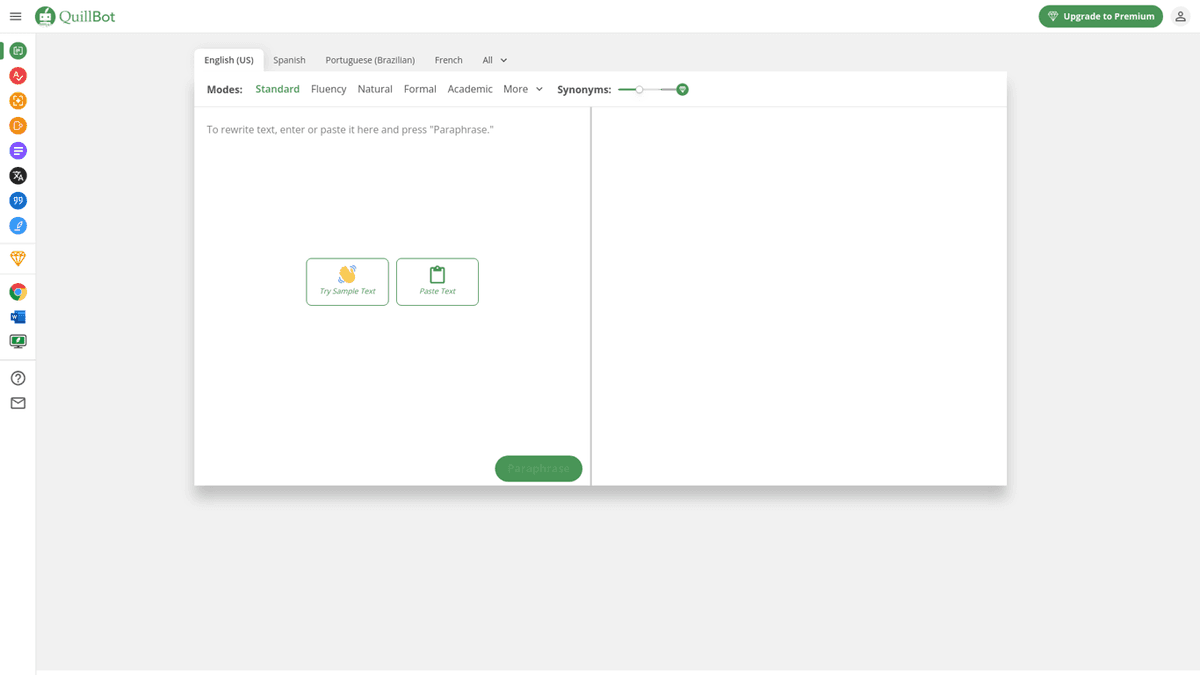Select the Fluency mode
The image size is (1200, 675).
[328, 89]
